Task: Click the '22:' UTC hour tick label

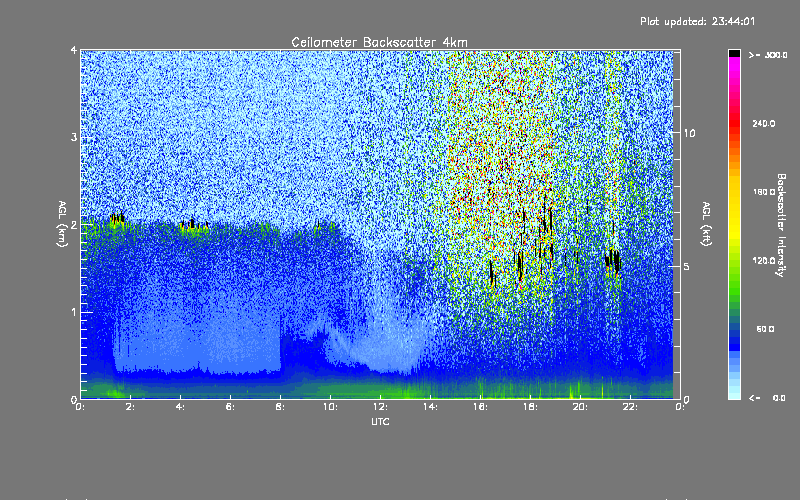Action: click(x=630, y=407)
